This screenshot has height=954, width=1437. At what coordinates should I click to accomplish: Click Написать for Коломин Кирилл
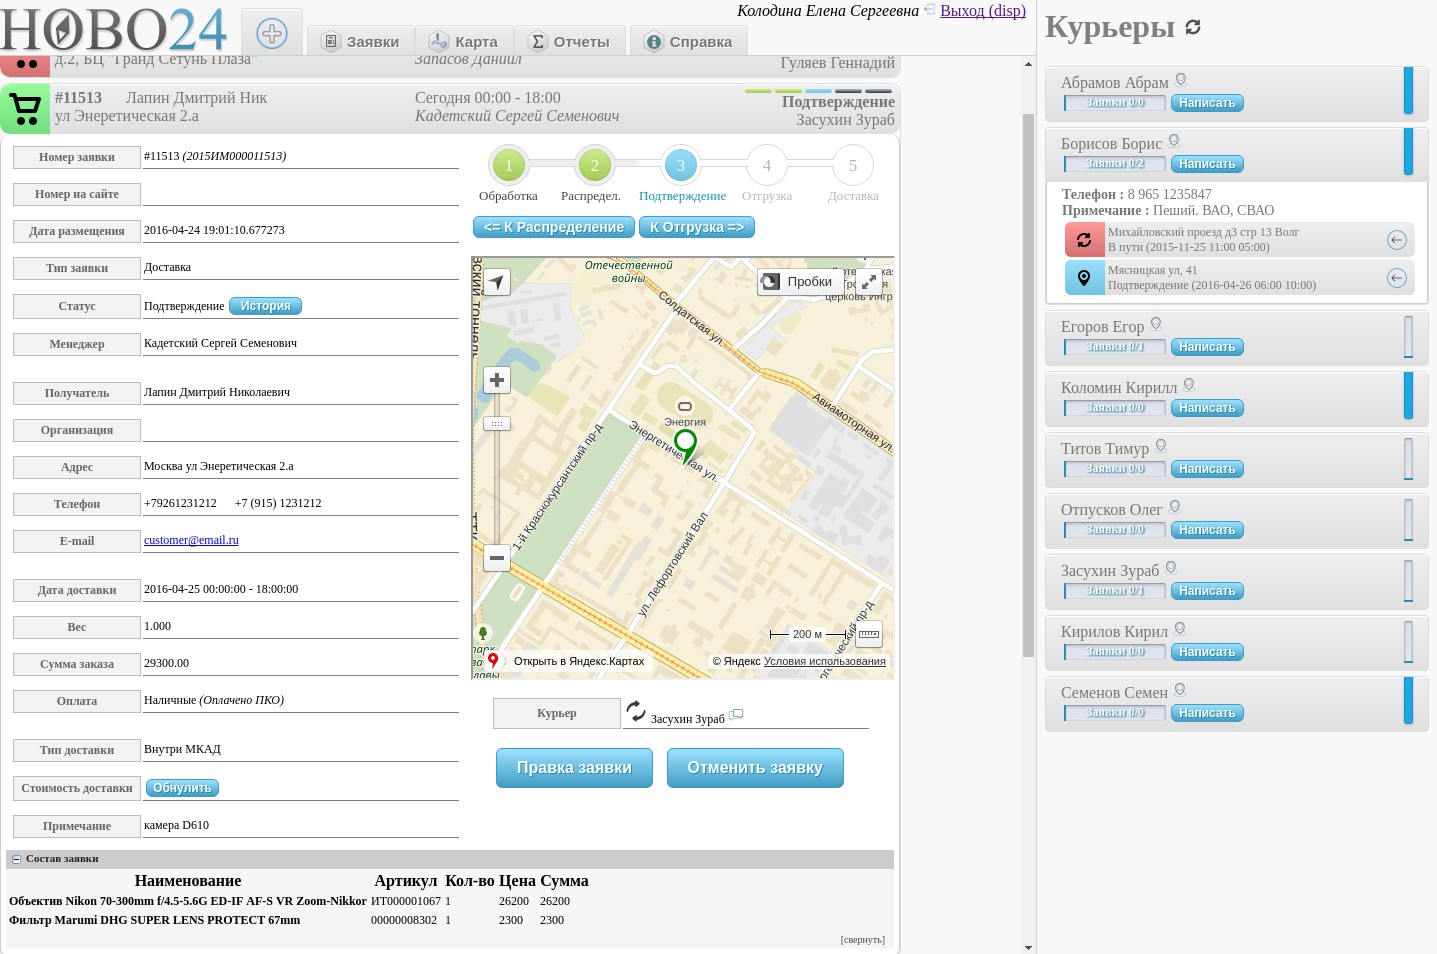coord(1207,408)
